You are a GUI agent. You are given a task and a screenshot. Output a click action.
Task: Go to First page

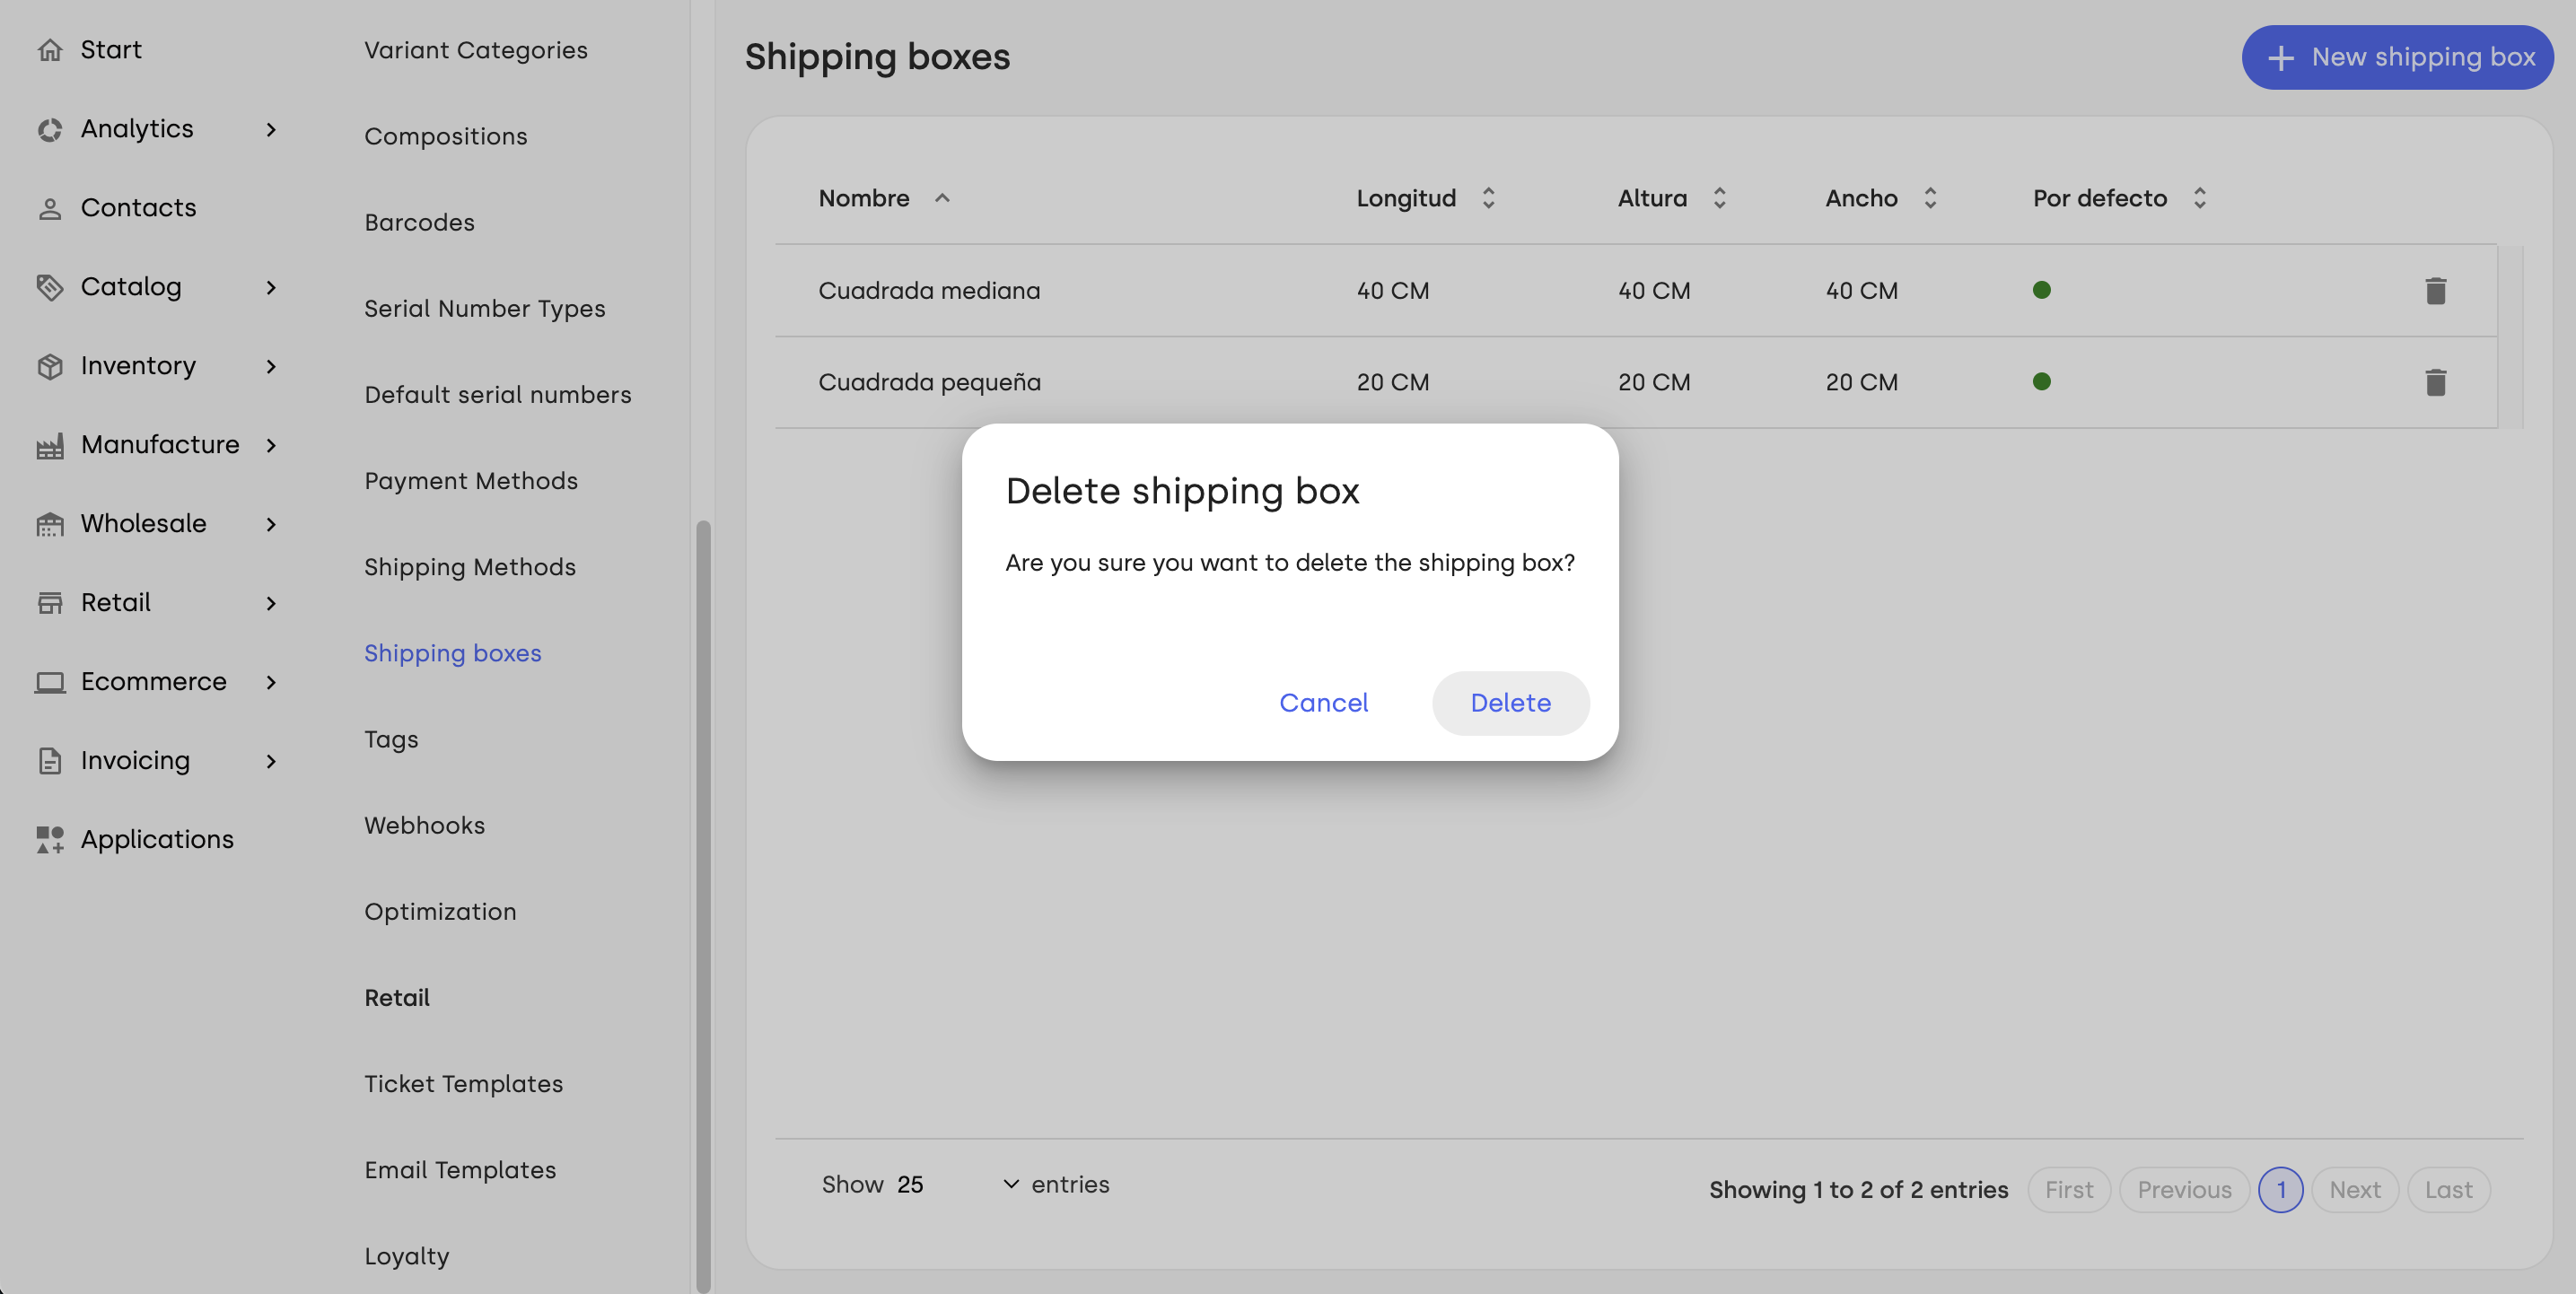[2068, 1190]
